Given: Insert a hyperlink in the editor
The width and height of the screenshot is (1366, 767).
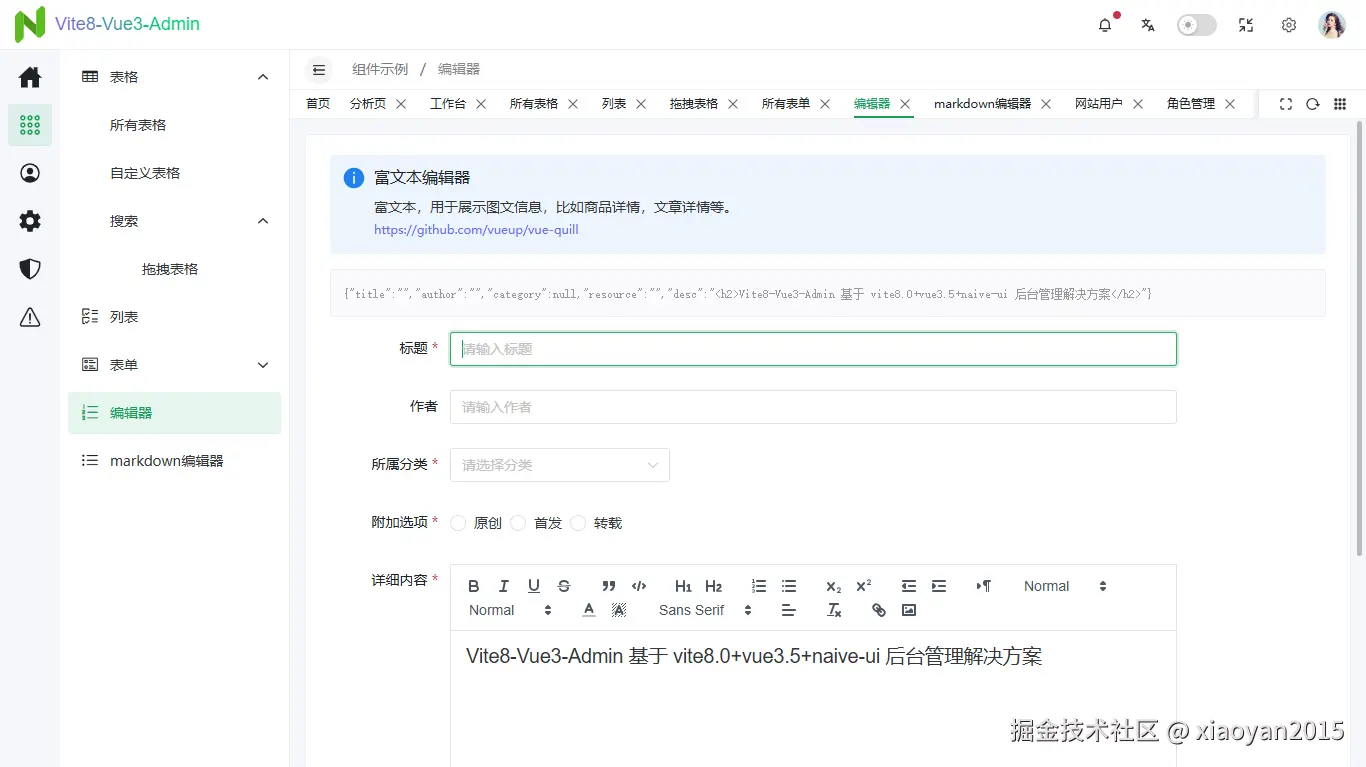Looking at the screenshot, I should pos(879,610).
